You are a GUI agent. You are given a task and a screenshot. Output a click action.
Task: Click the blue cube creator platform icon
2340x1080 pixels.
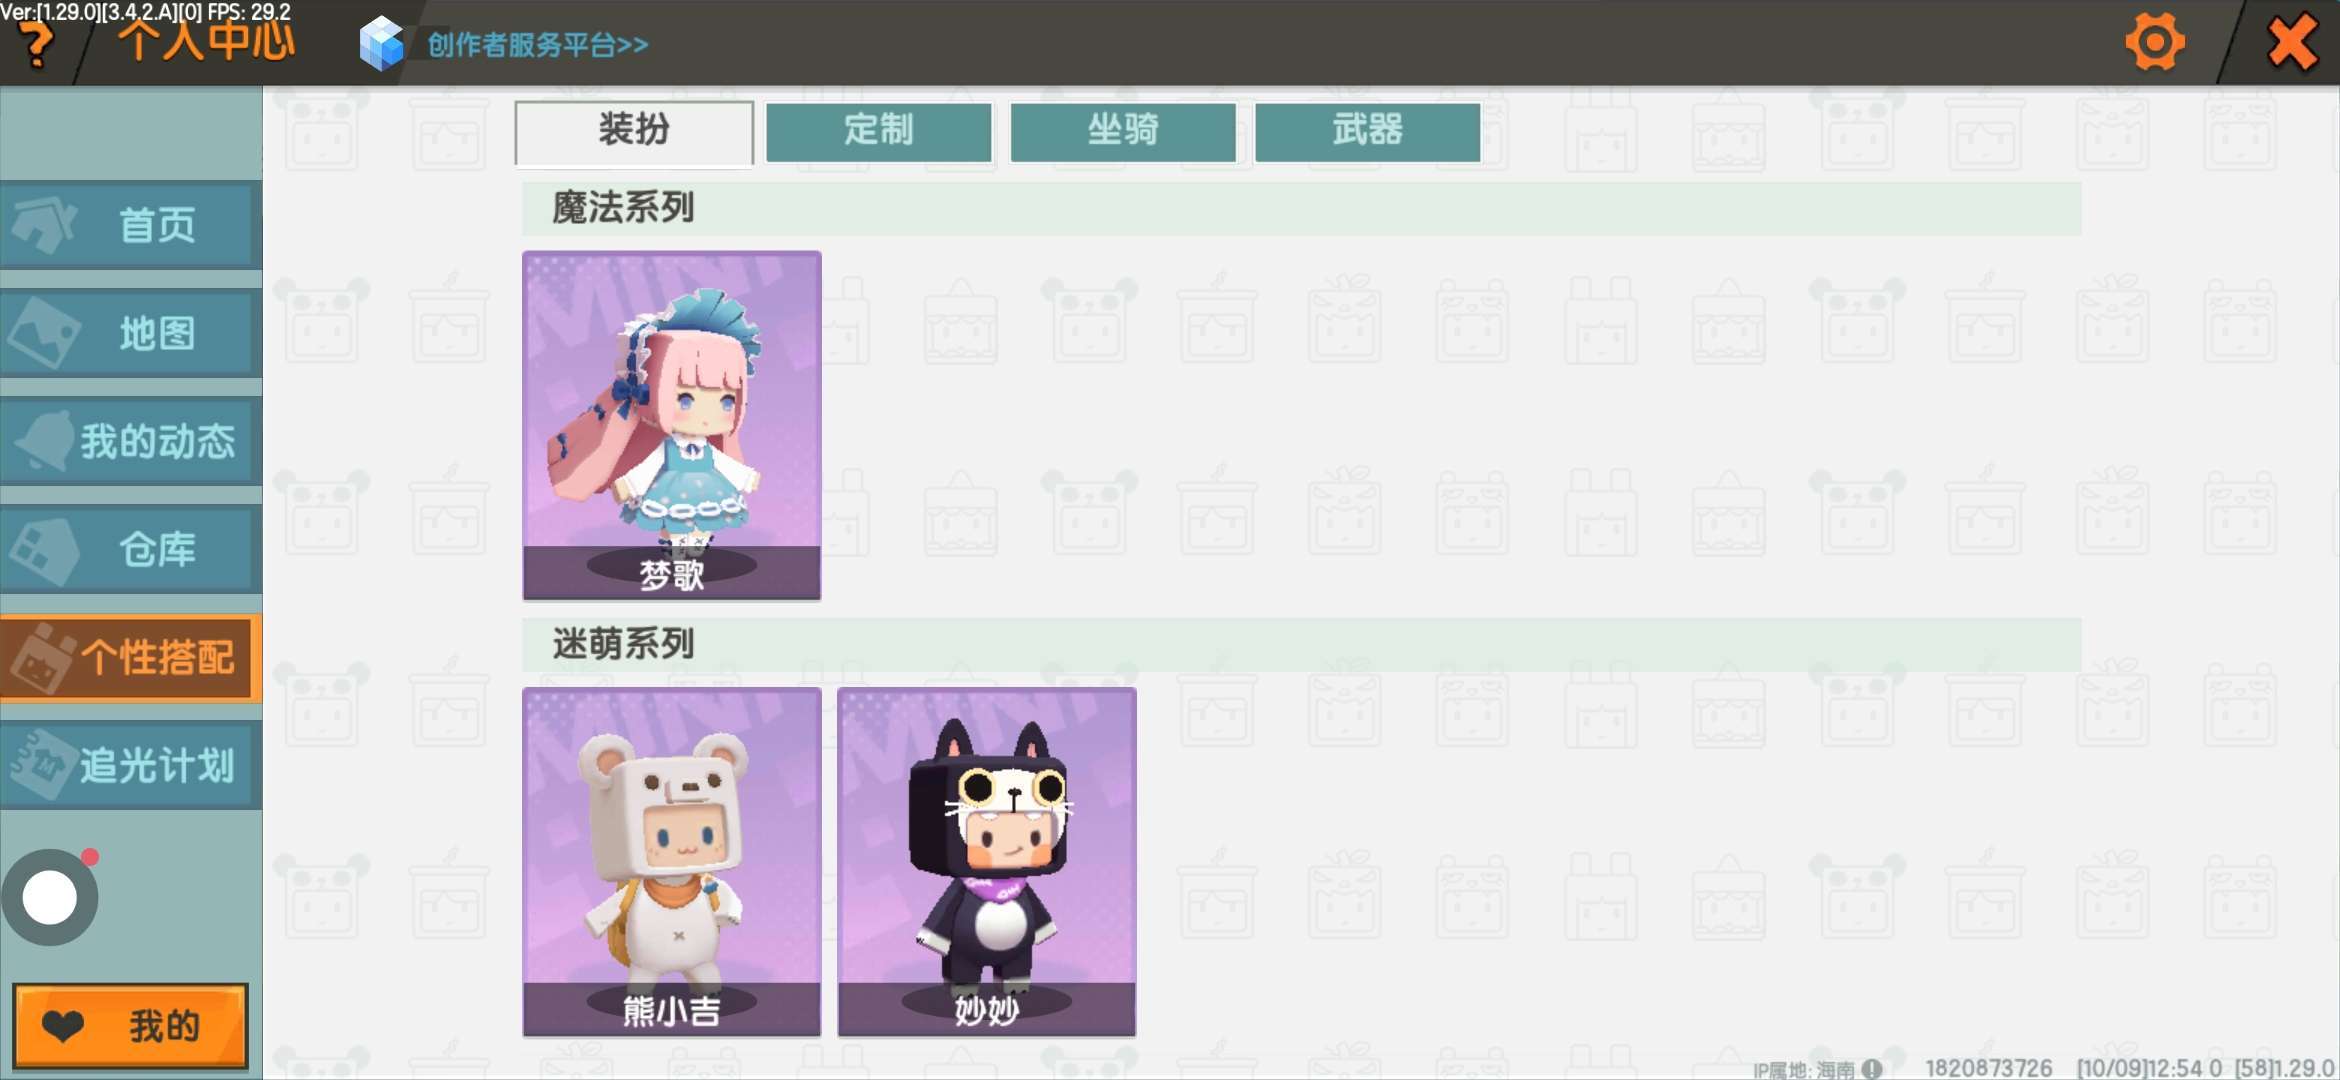click(x=381, y=44)
